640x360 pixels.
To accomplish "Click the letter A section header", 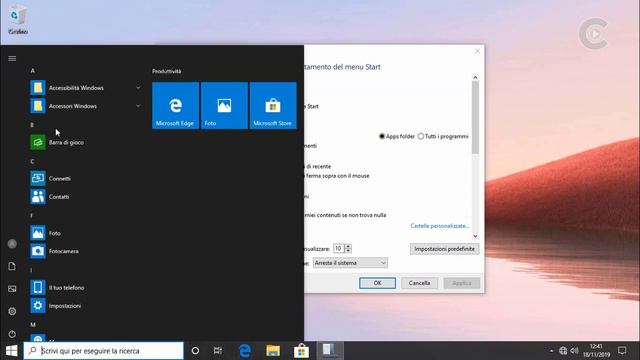I will pos(33,70).
